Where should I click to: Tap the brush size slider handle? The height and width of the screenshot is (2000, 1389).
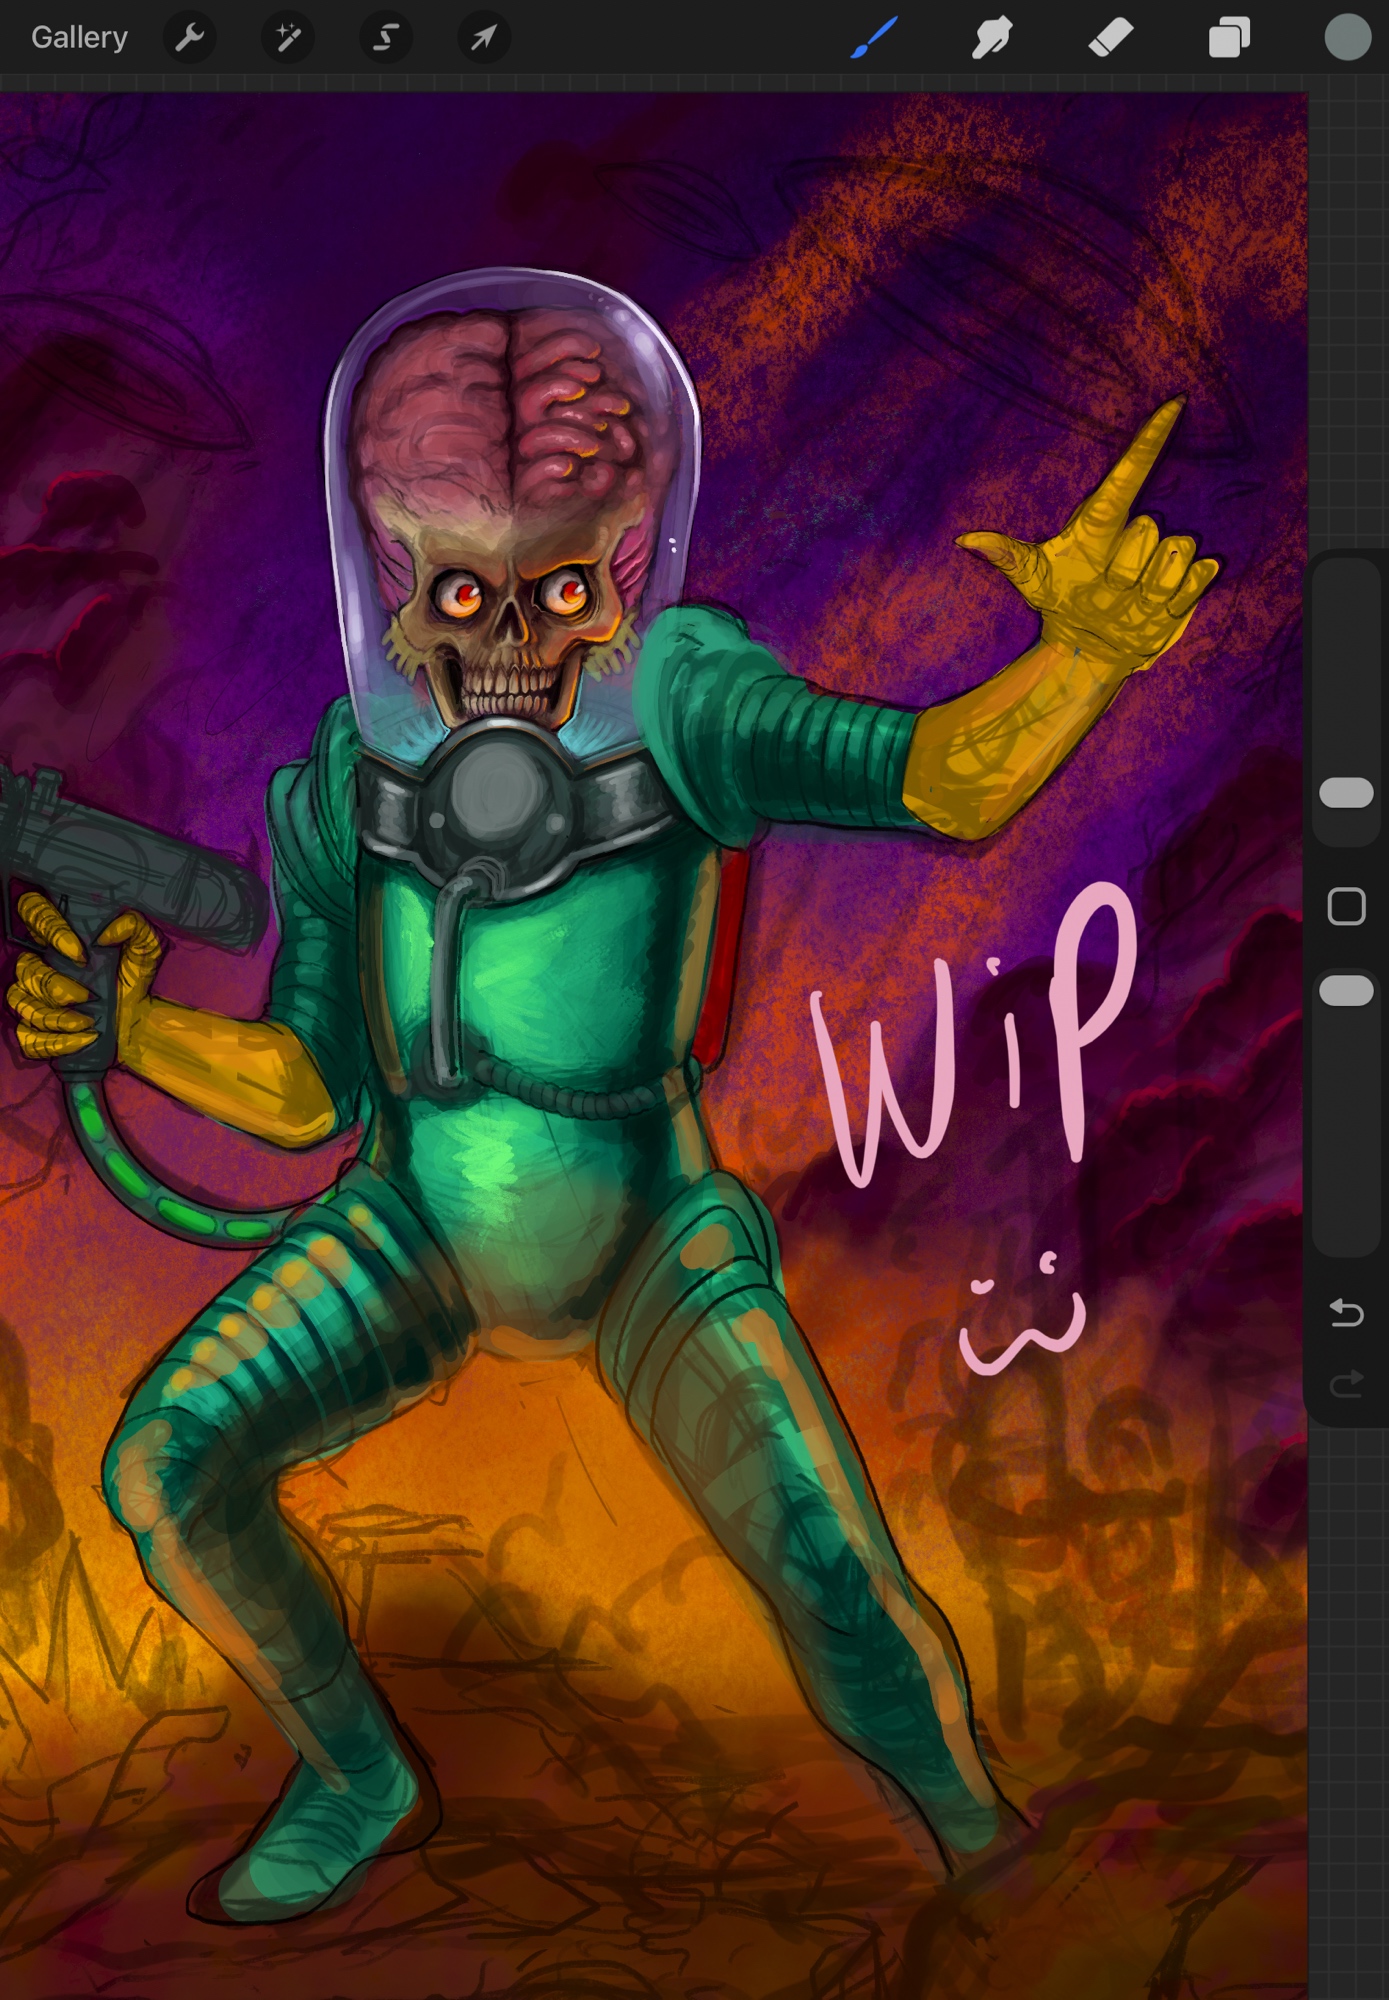coord(1346,793)
